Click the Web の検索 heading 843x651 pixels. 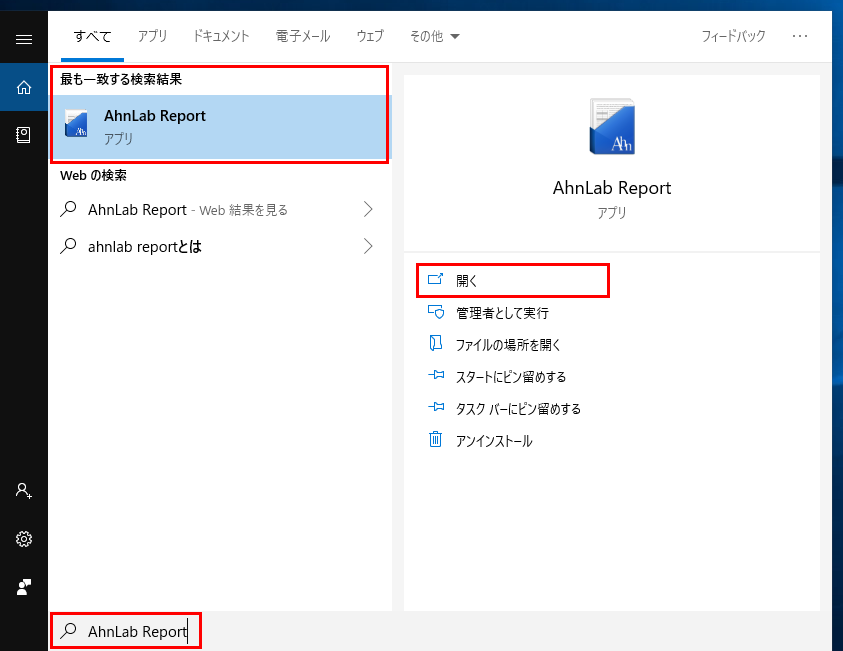[x=94, y=175]
